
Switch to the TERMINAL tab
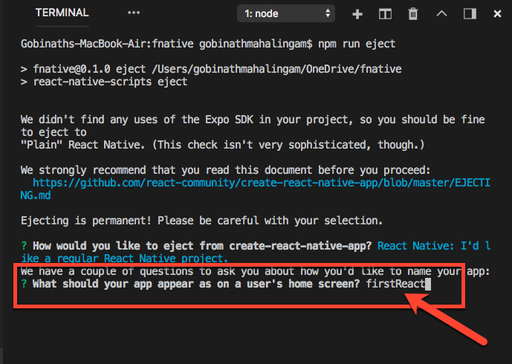[x=62, y=13]
